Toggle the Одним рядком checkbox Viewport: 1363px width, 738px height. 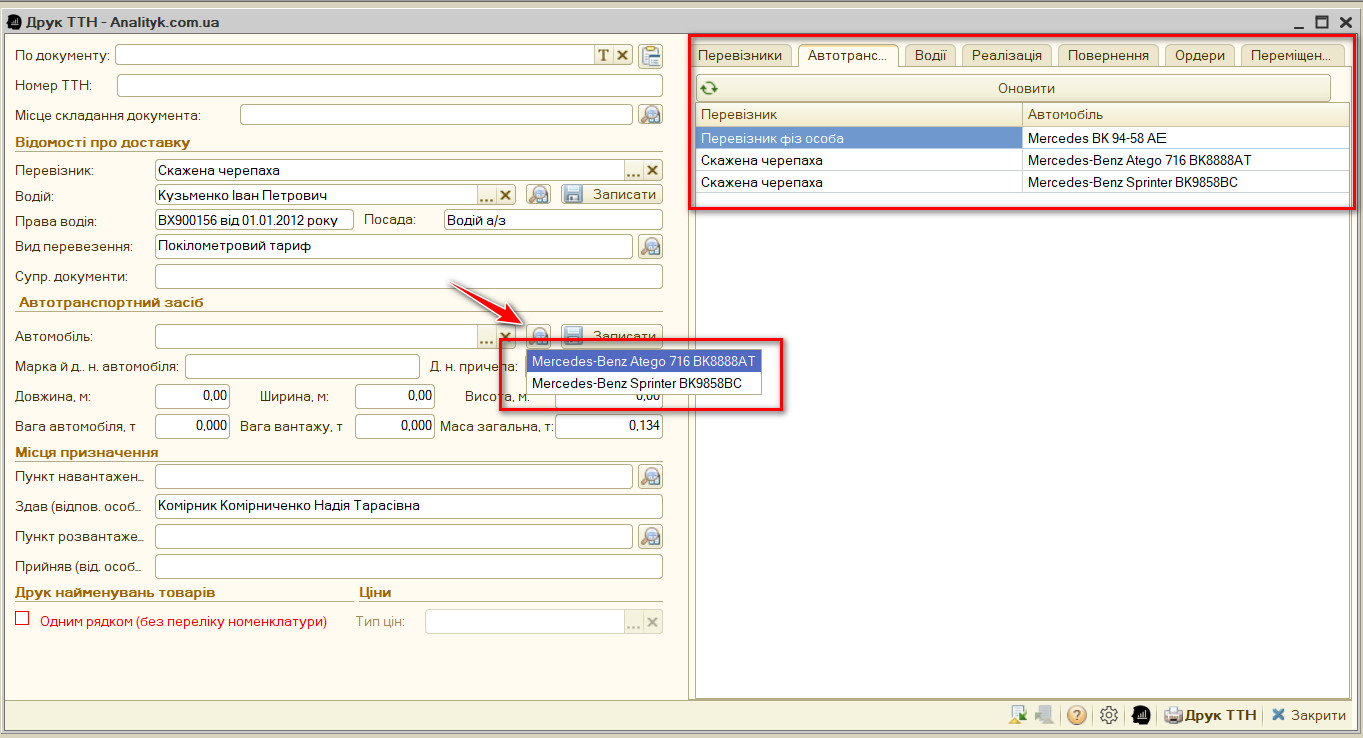[23, 619]
